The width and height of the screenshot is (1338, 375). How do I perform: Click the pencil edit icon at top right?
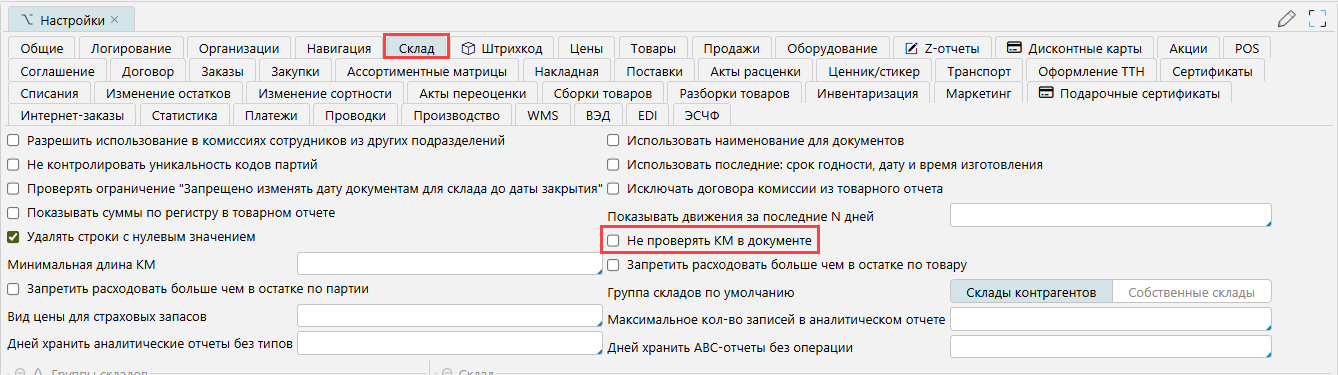pos(1287,18)
